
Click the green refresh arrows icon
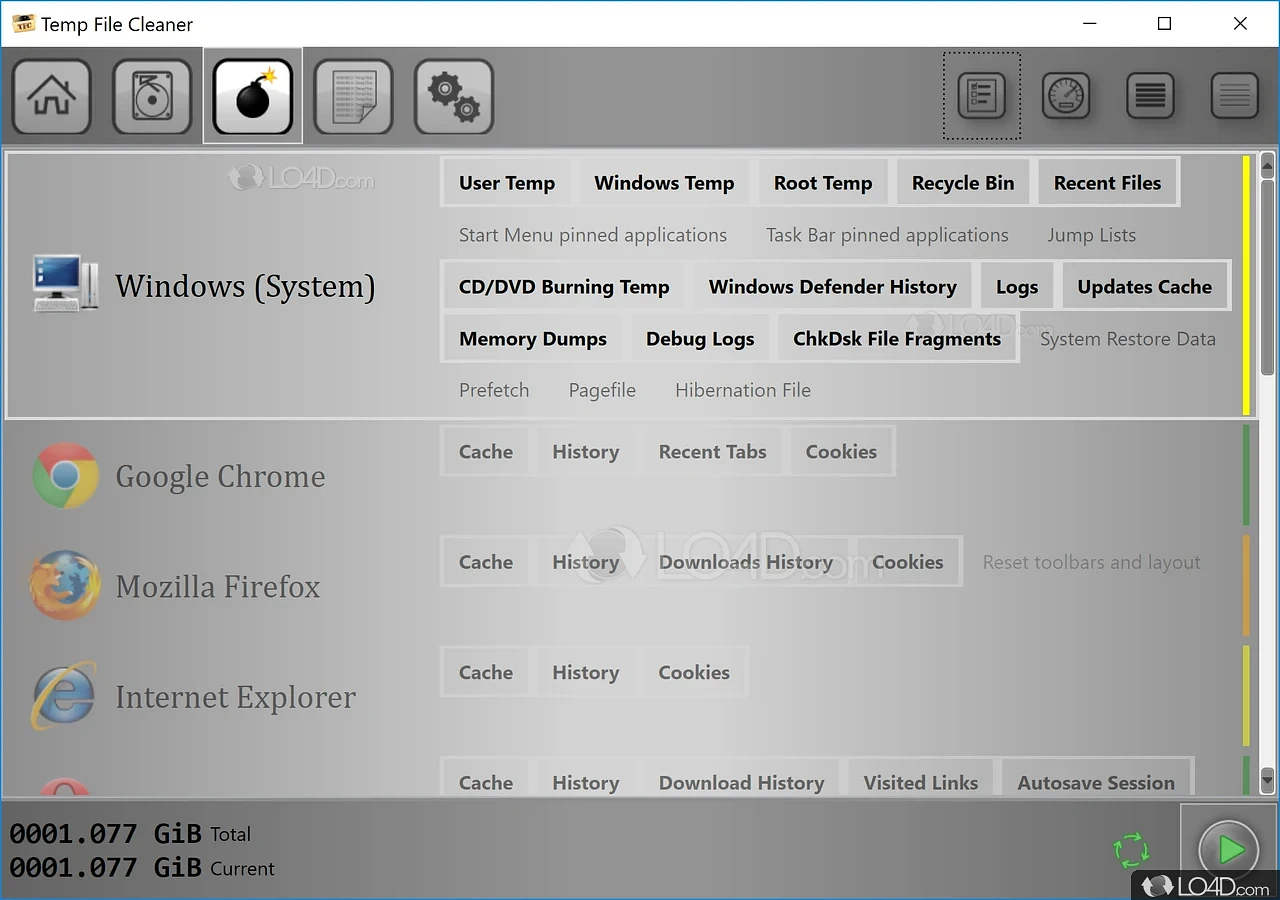(x=1131, y=851)
